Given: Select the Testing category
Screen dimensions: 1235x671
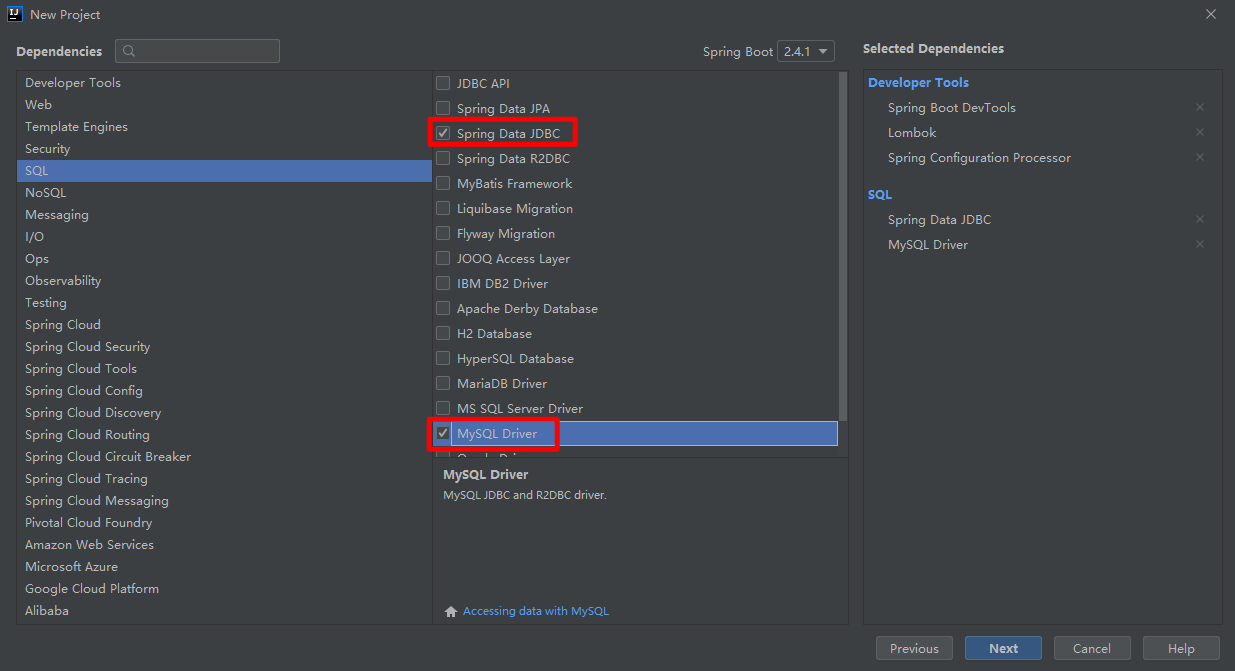Looking at the screenshot, I should click(224, 302).
